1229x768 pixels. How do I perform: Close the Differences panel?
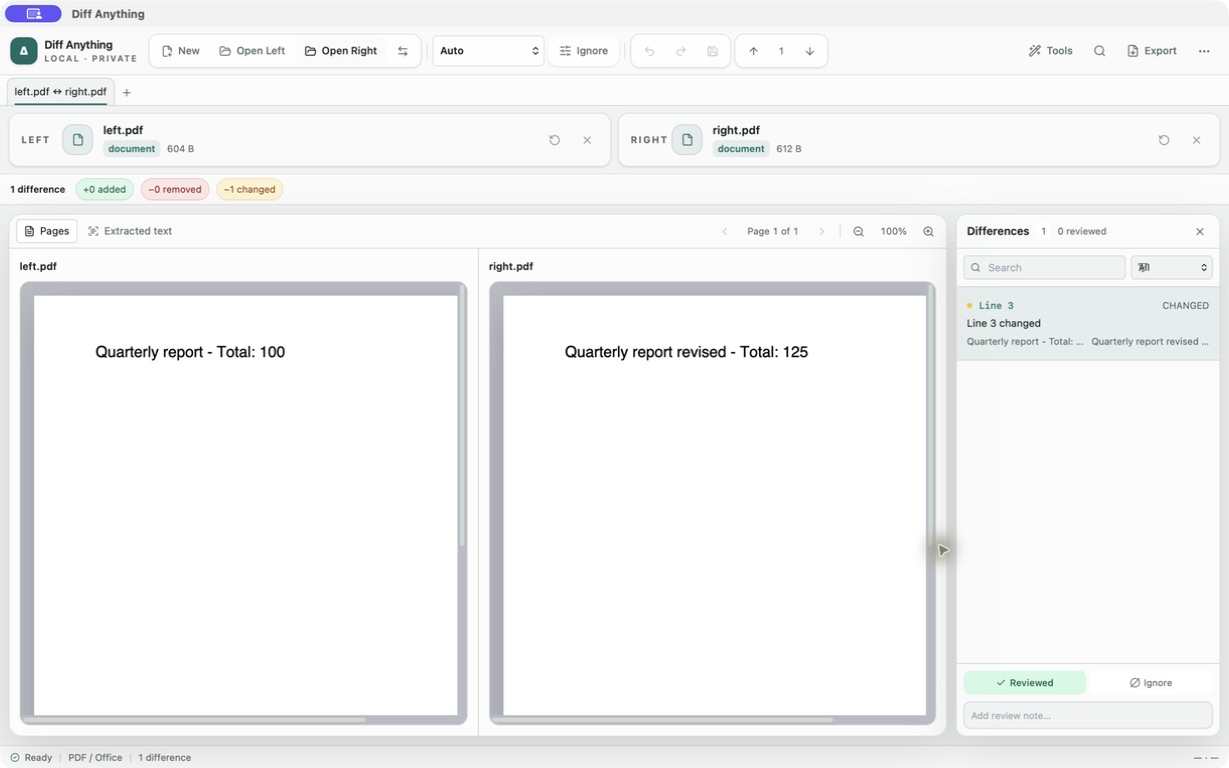(1200, 231)
